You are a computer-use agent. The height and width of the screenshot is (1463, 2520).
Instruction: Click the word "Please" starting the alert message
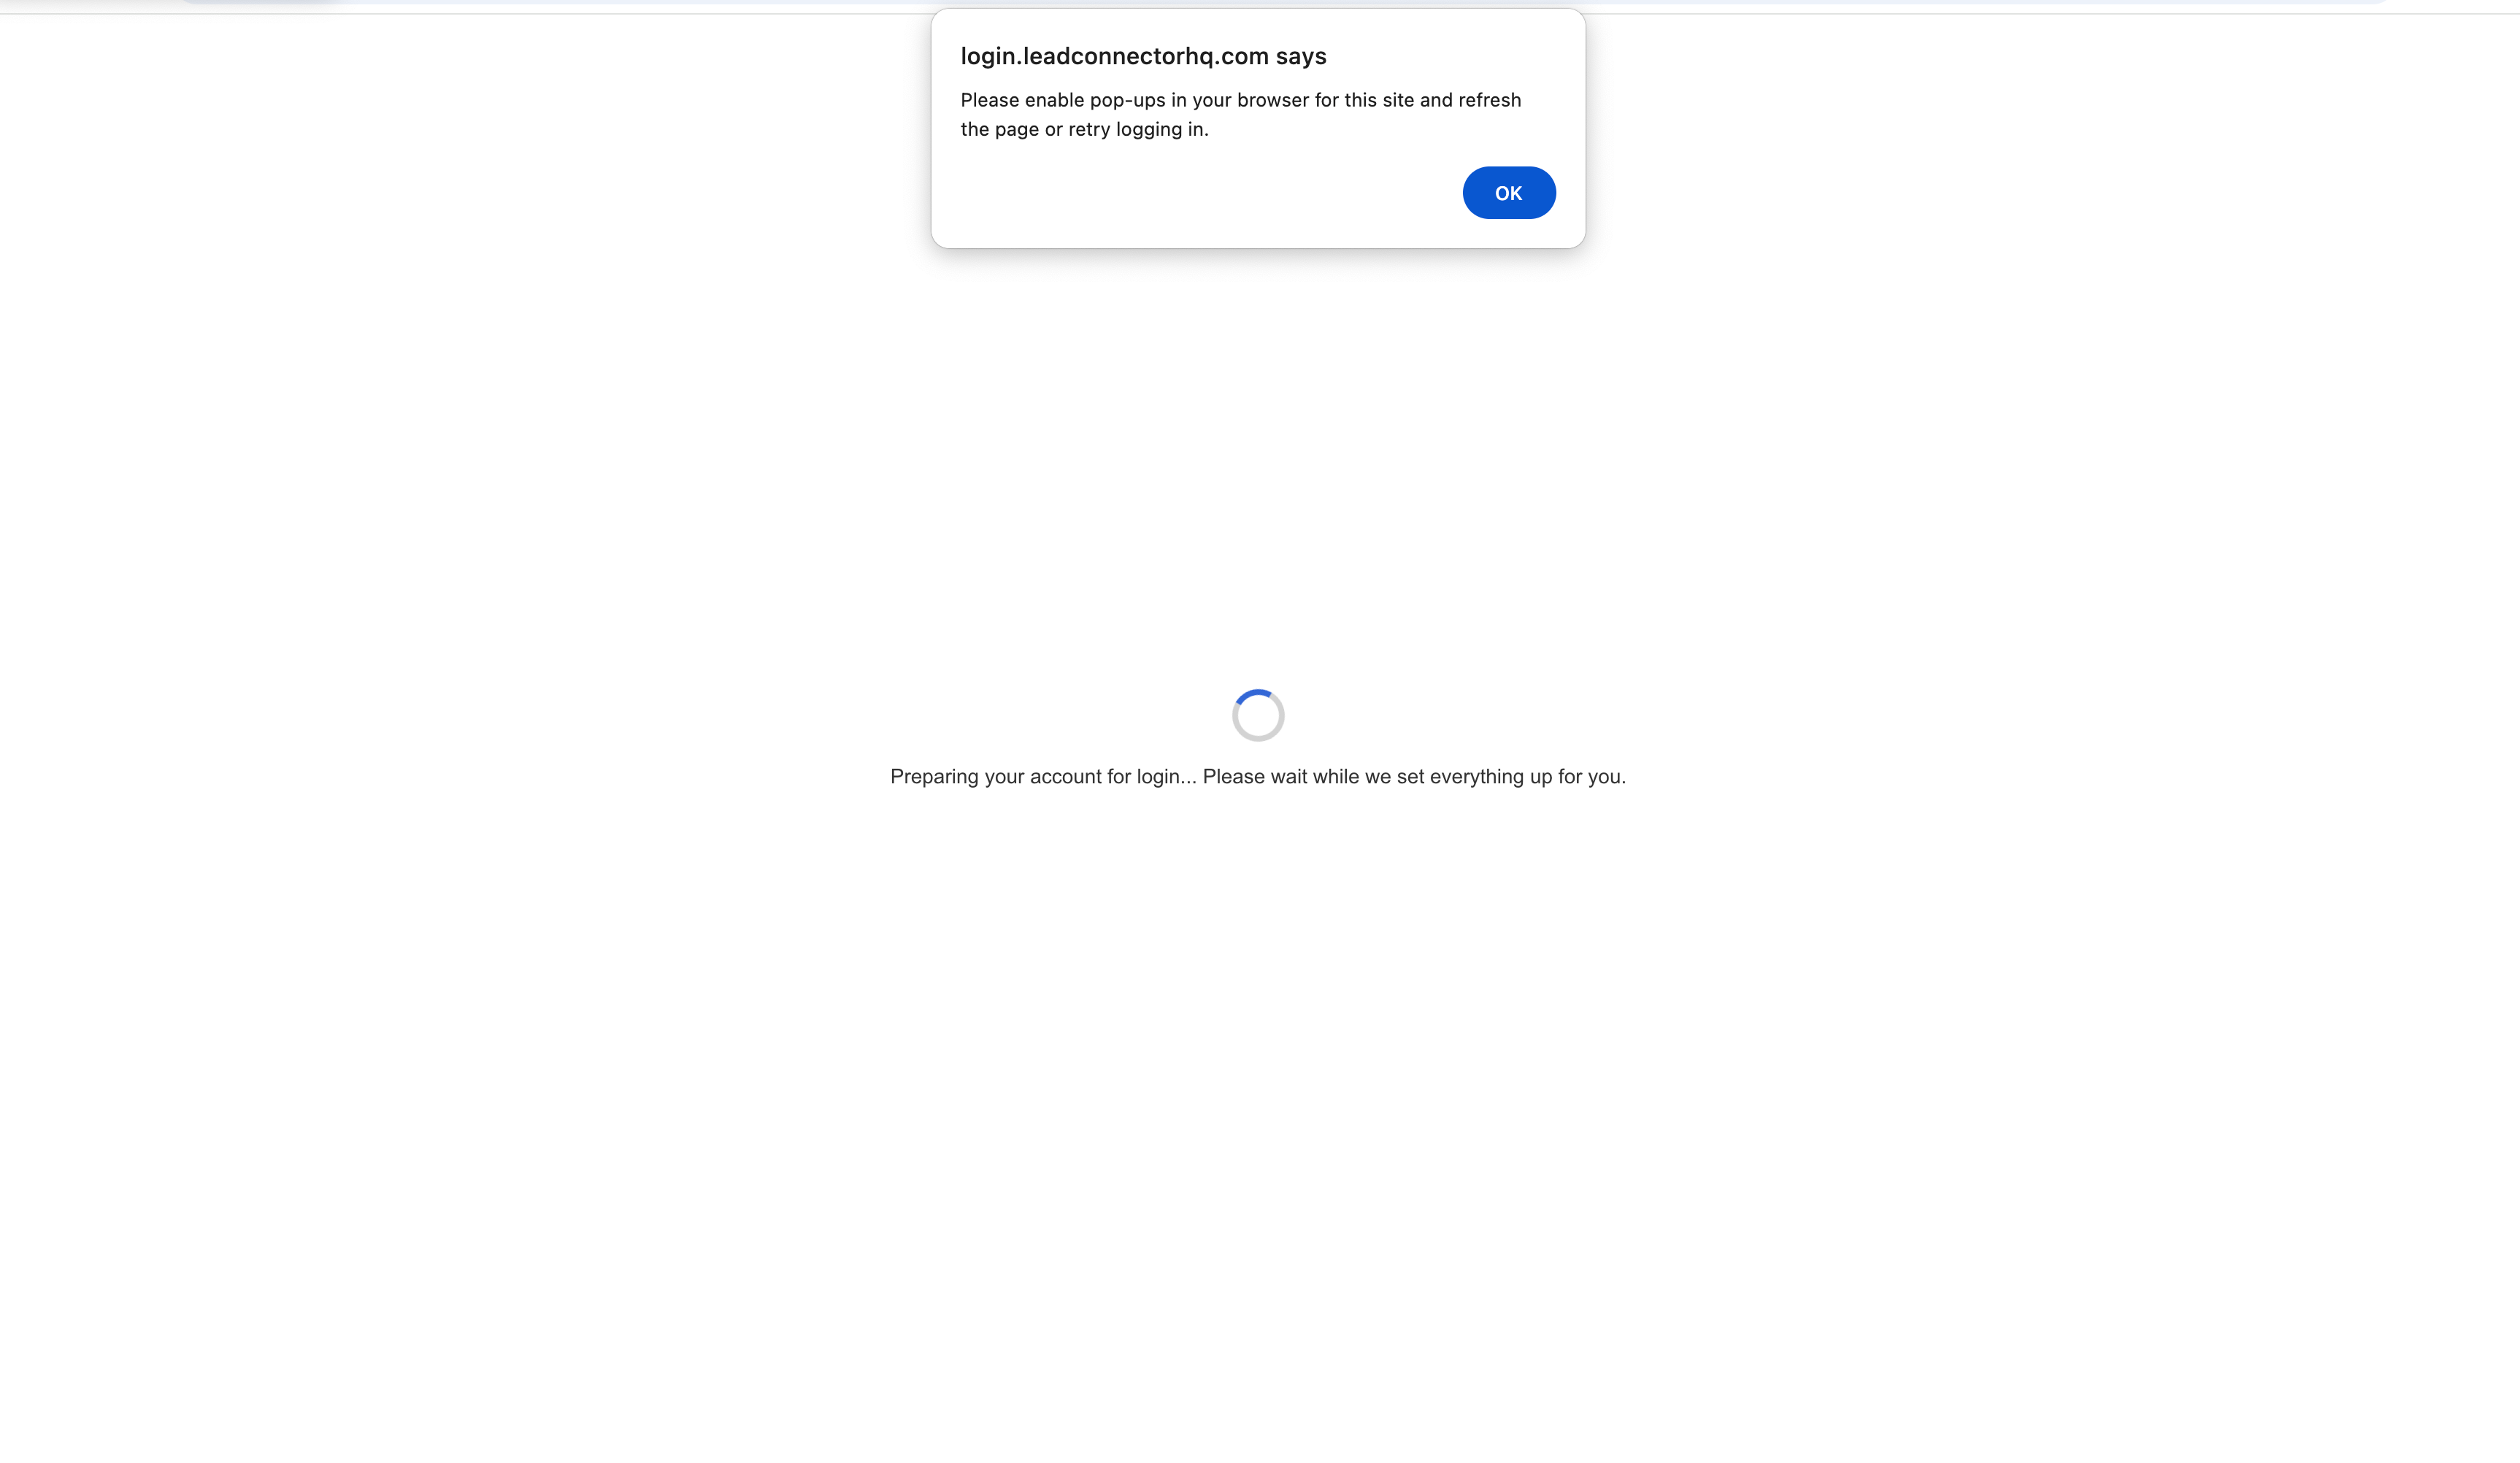tap(990, 100)
